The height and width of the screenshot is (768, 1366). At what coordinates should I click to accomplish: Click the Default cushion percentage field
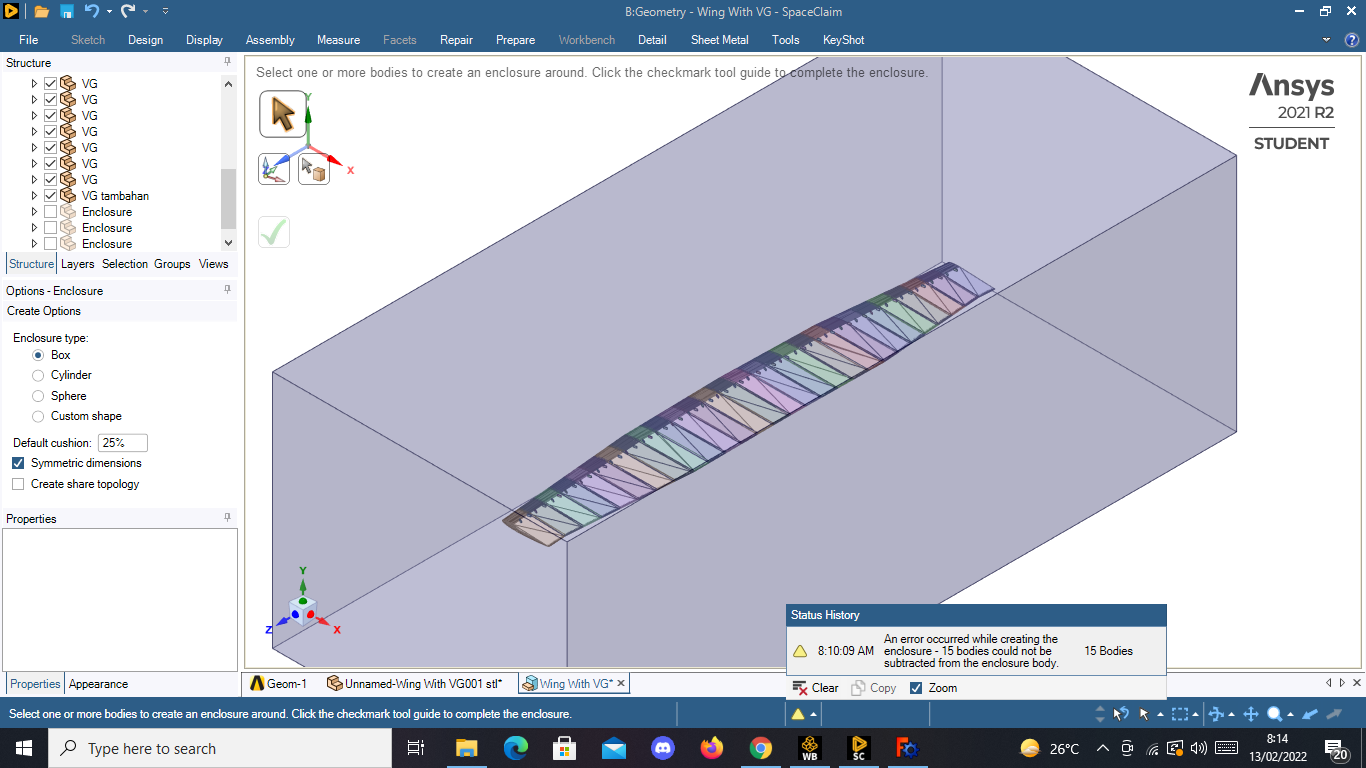coord(123,442)
